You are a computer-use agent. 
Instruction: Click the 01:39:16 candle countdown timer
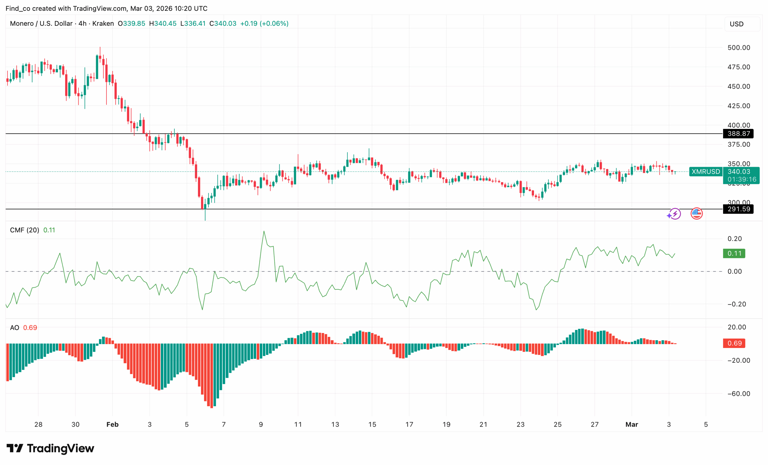(x=742, y=180)
